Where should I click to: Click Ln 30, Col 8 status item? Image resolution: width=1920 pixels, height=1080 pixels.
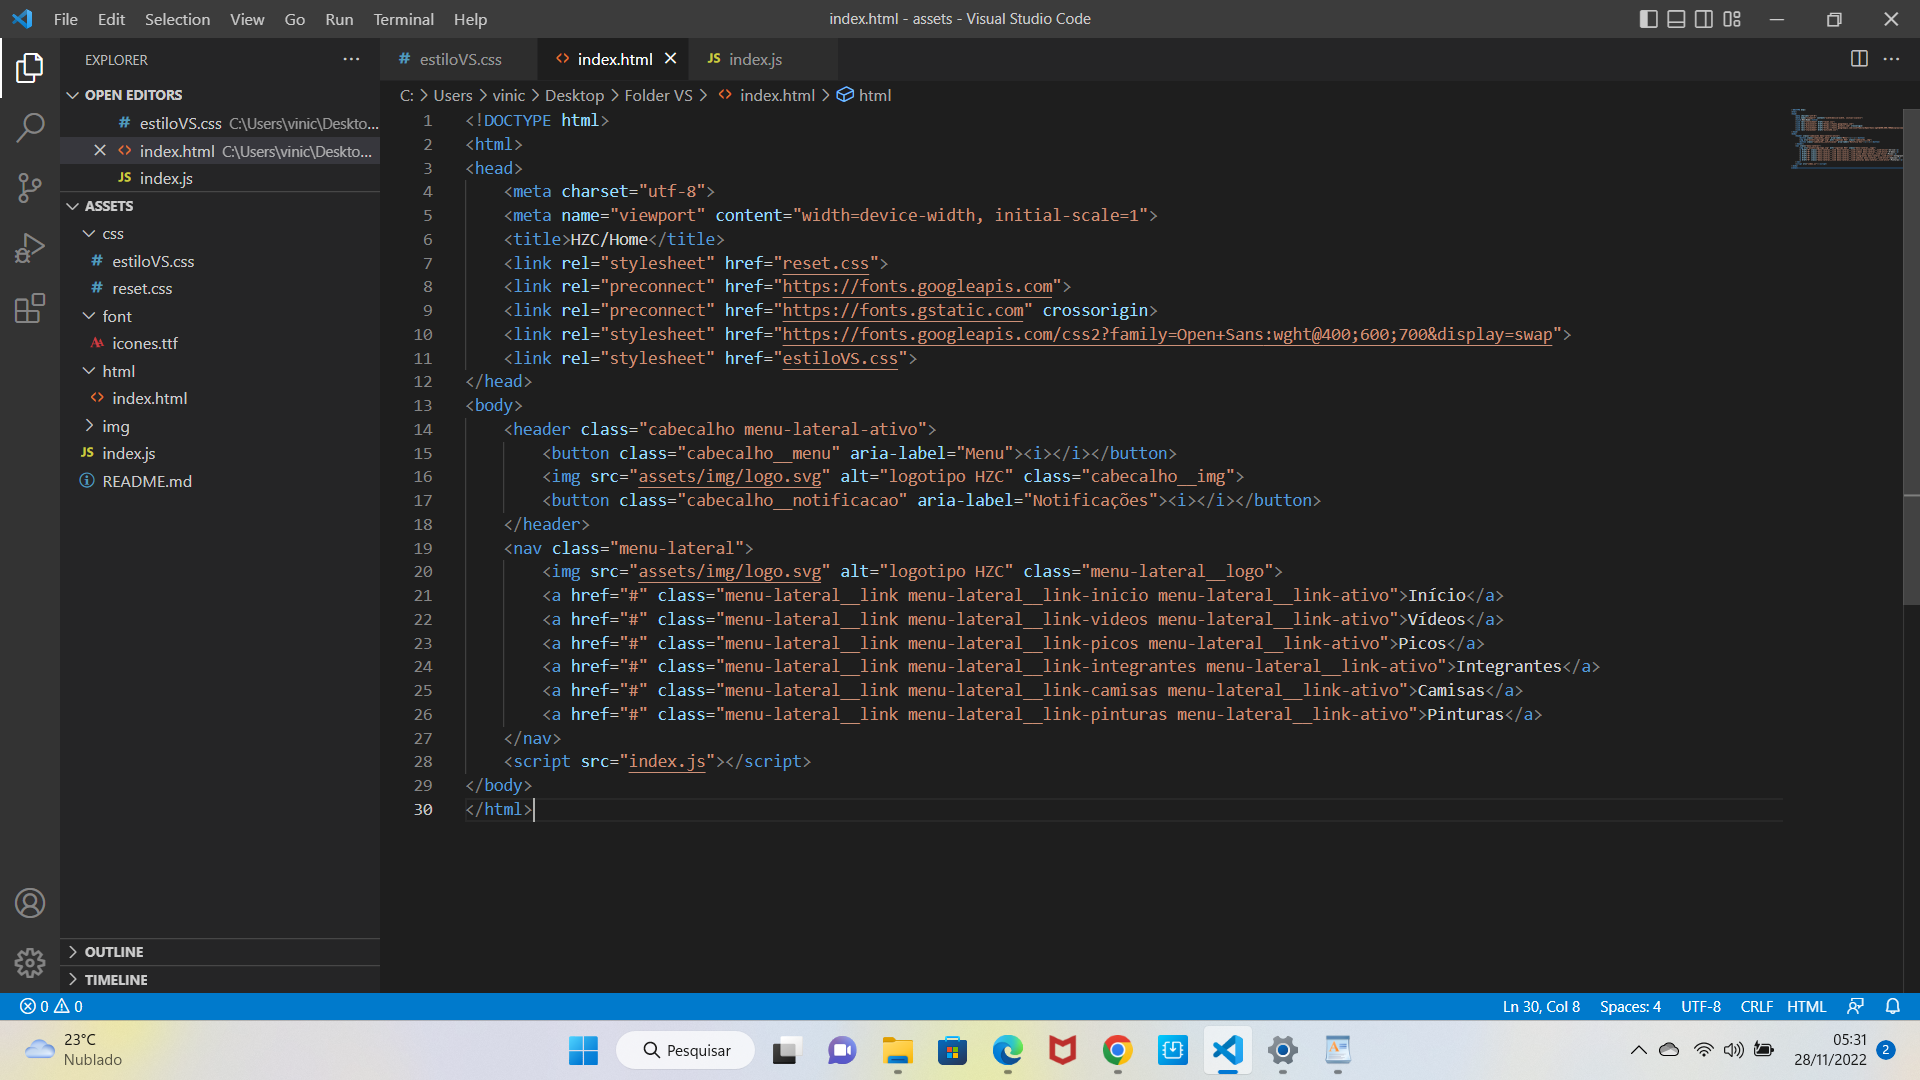click(1541, 1006)
